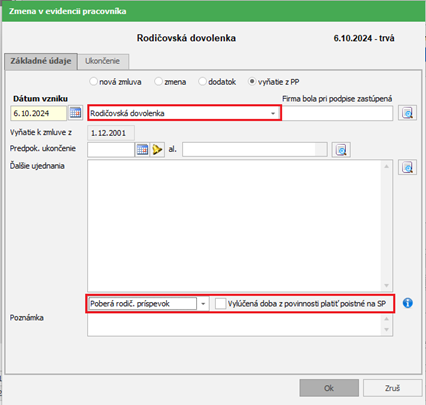Click into the Poznámka text field
This screenshot has width=426, height=405.
point(235,325)
